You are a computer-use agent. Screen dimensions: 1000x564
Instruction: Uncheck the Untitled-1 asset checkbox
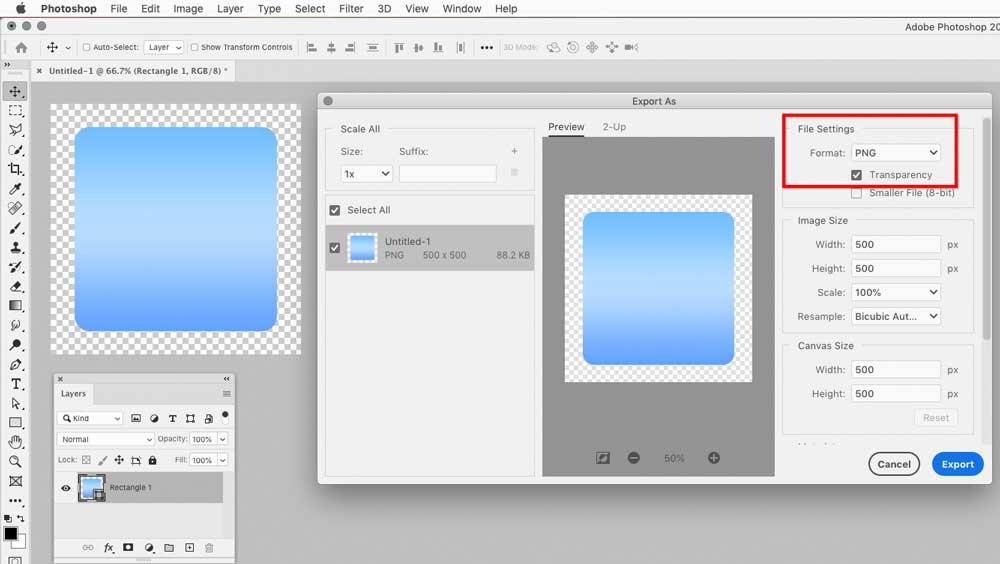point(335,248)
